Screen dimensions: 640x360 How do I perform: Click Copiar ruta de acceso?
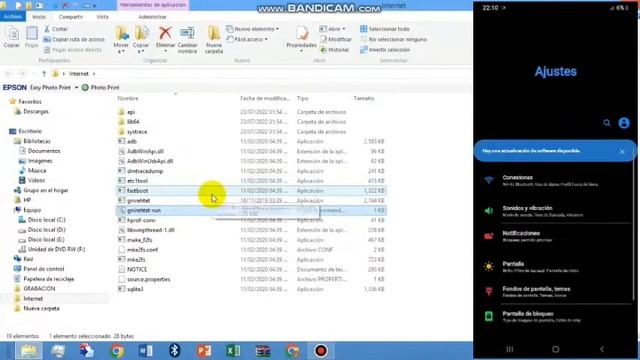74,40
